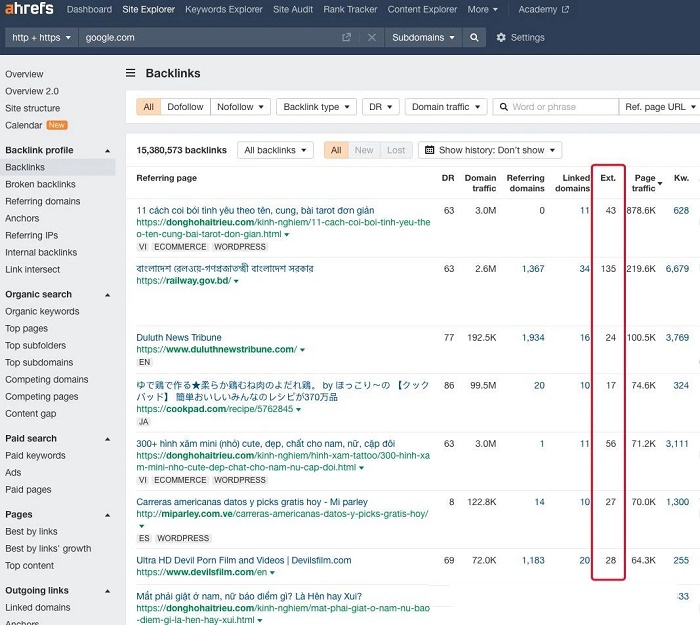Open the Duluth News Tribune page title
The height and width of the screenshot is (625, 700).
click(179, 338)
